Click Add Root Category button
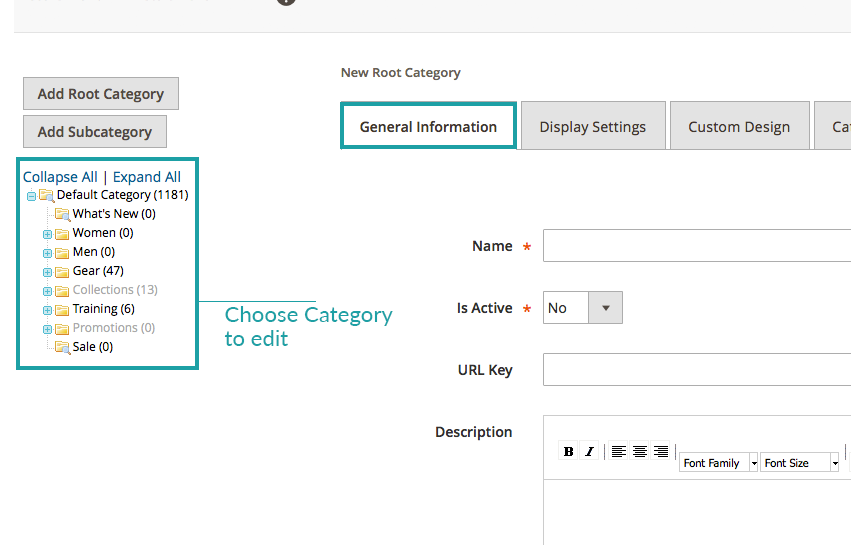This screenshot has width=851, height=545. click(101, 93)
